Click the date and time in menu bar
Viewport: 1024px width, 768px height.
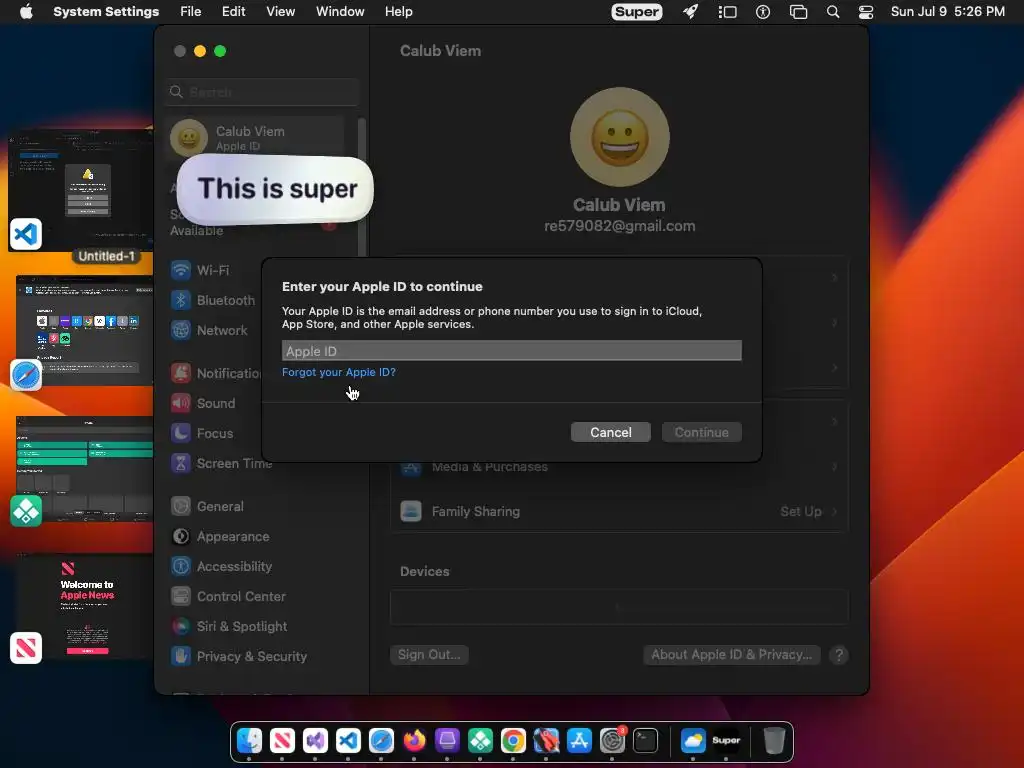point(948,12)
